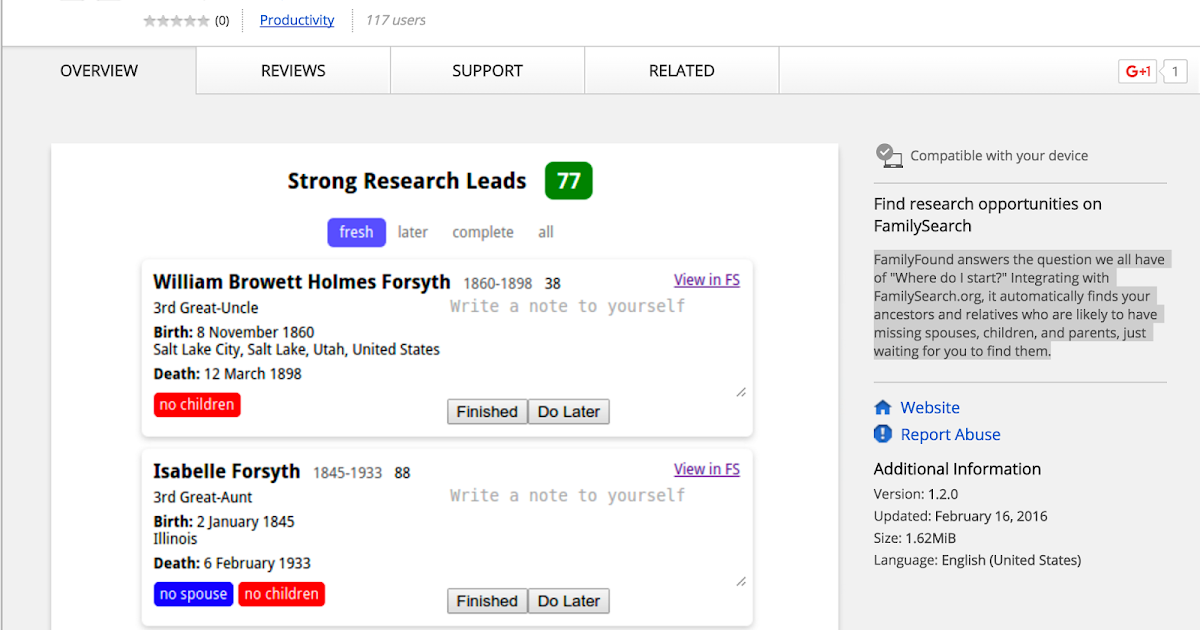The image size is (1200, 630).
Task: Select the 'later' filter option
Action: coord(413,232)
